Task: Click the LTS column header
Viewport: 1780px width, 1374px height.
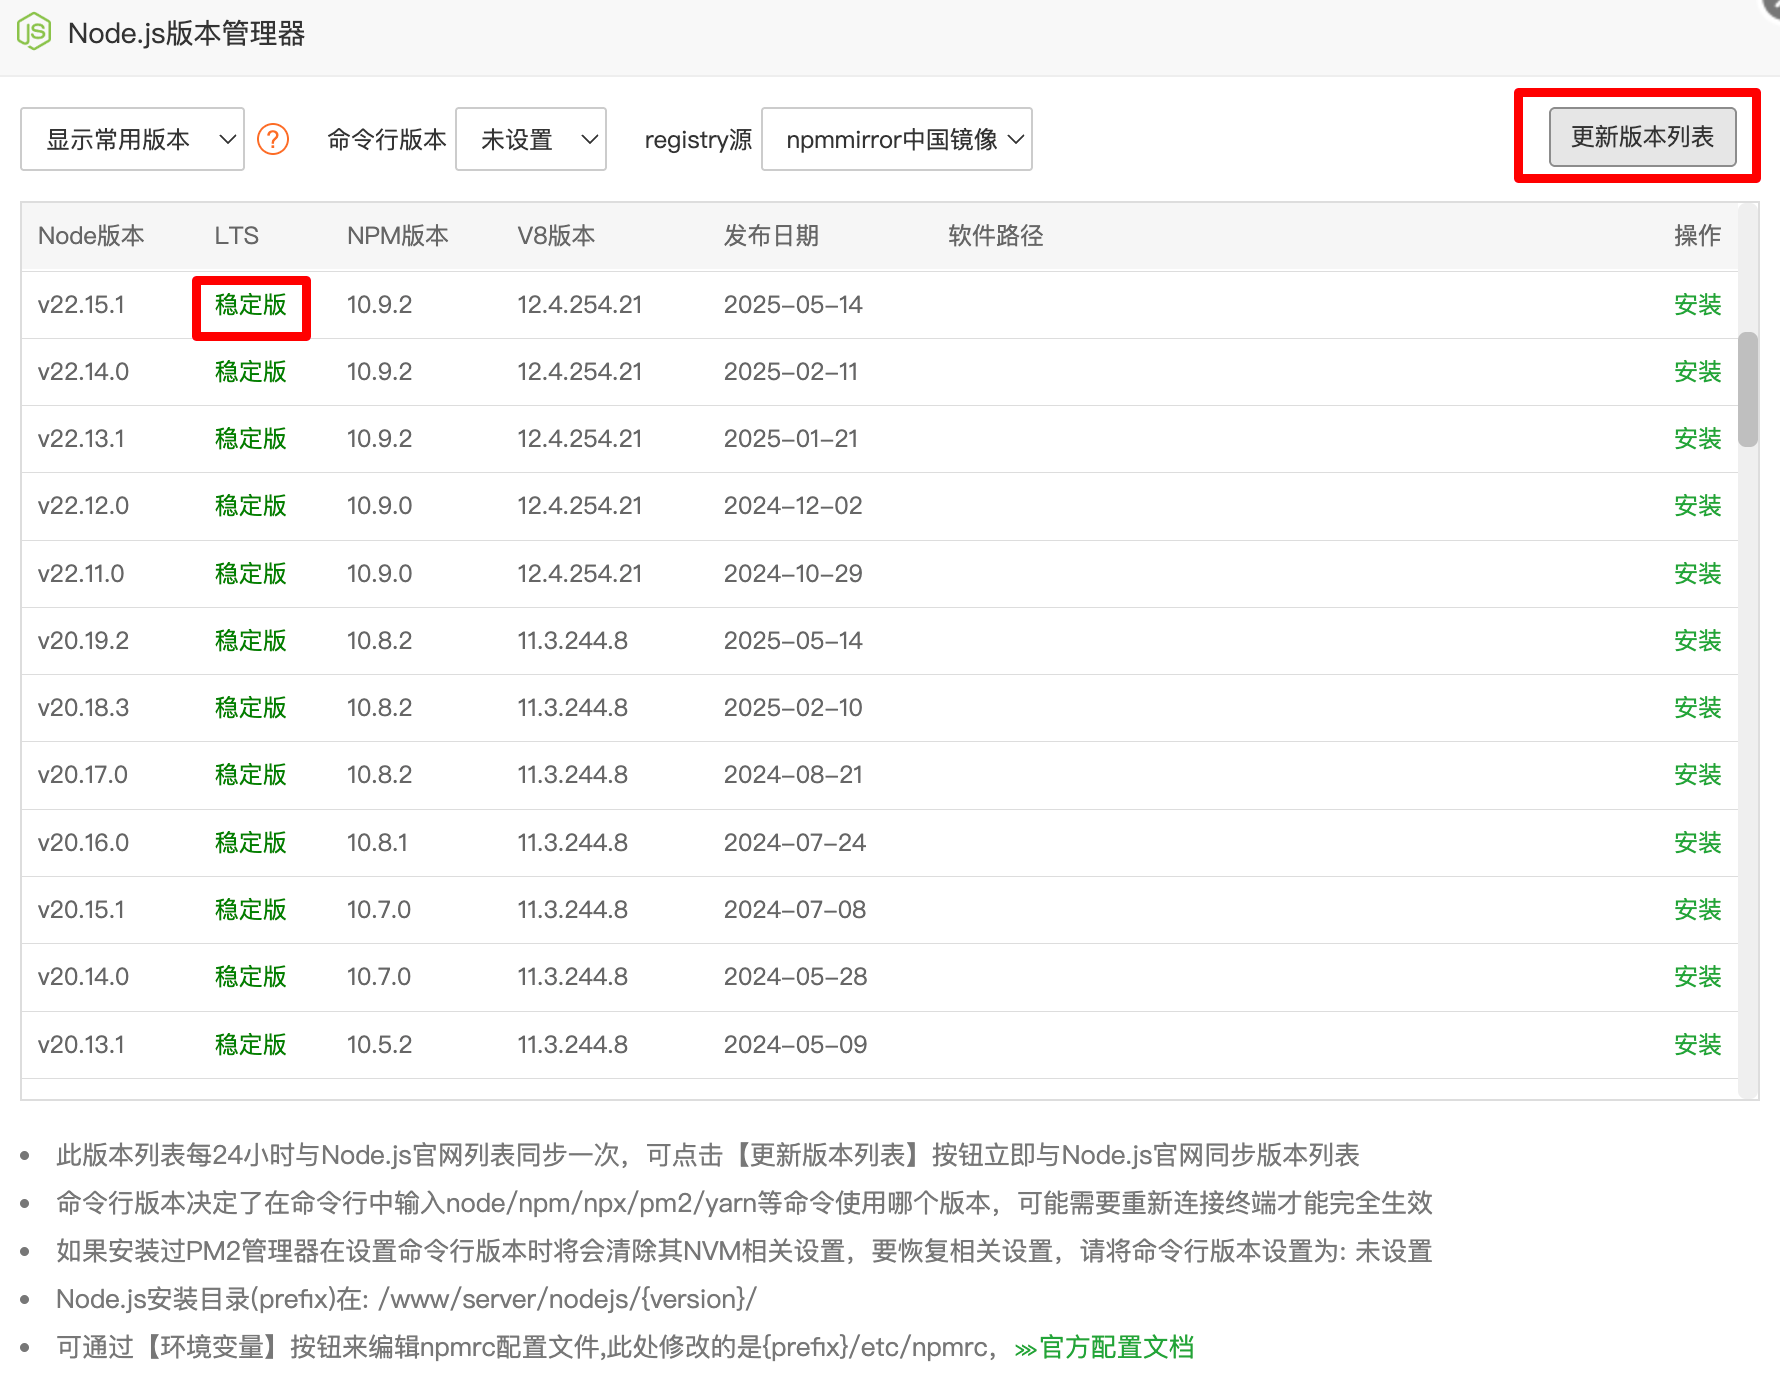Action: pyautogui.click(x=237, y=236)
